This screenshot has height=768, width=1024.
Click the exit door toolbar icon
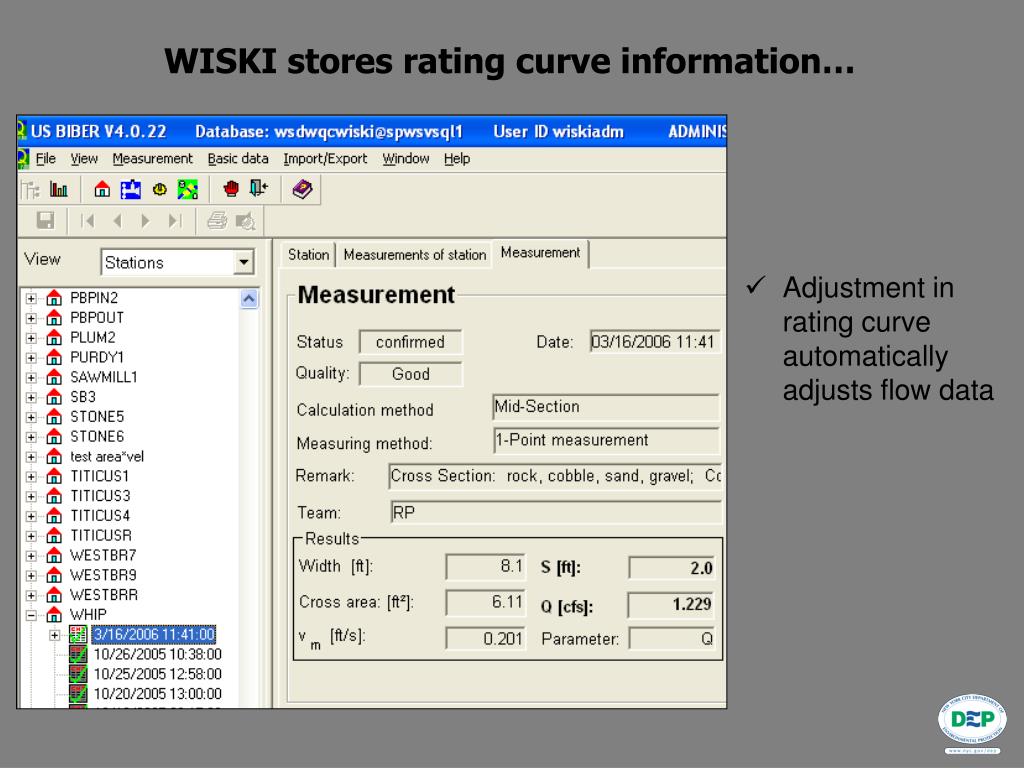click(259, 189)
